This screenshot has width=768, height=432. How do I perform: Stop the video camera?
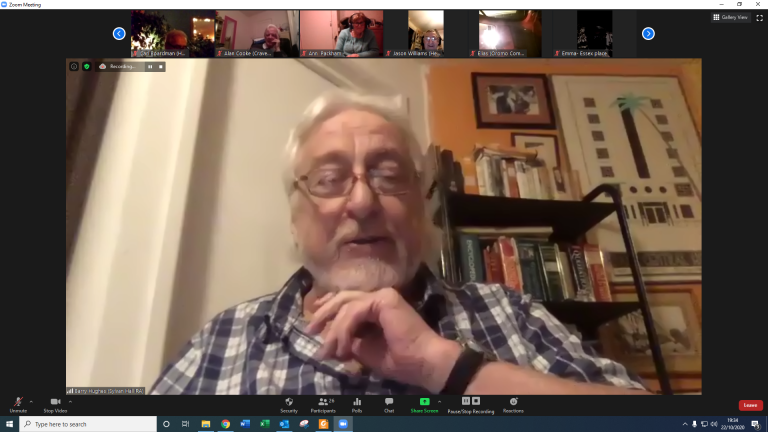[x=55, y=405]
